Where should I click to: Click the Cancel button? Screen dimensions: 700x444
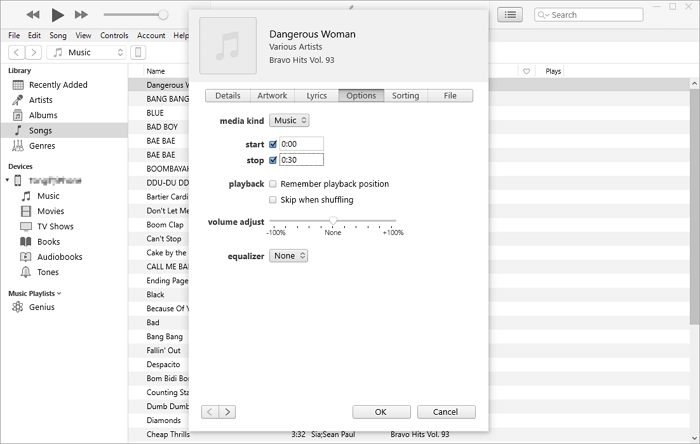click(446, 412)
